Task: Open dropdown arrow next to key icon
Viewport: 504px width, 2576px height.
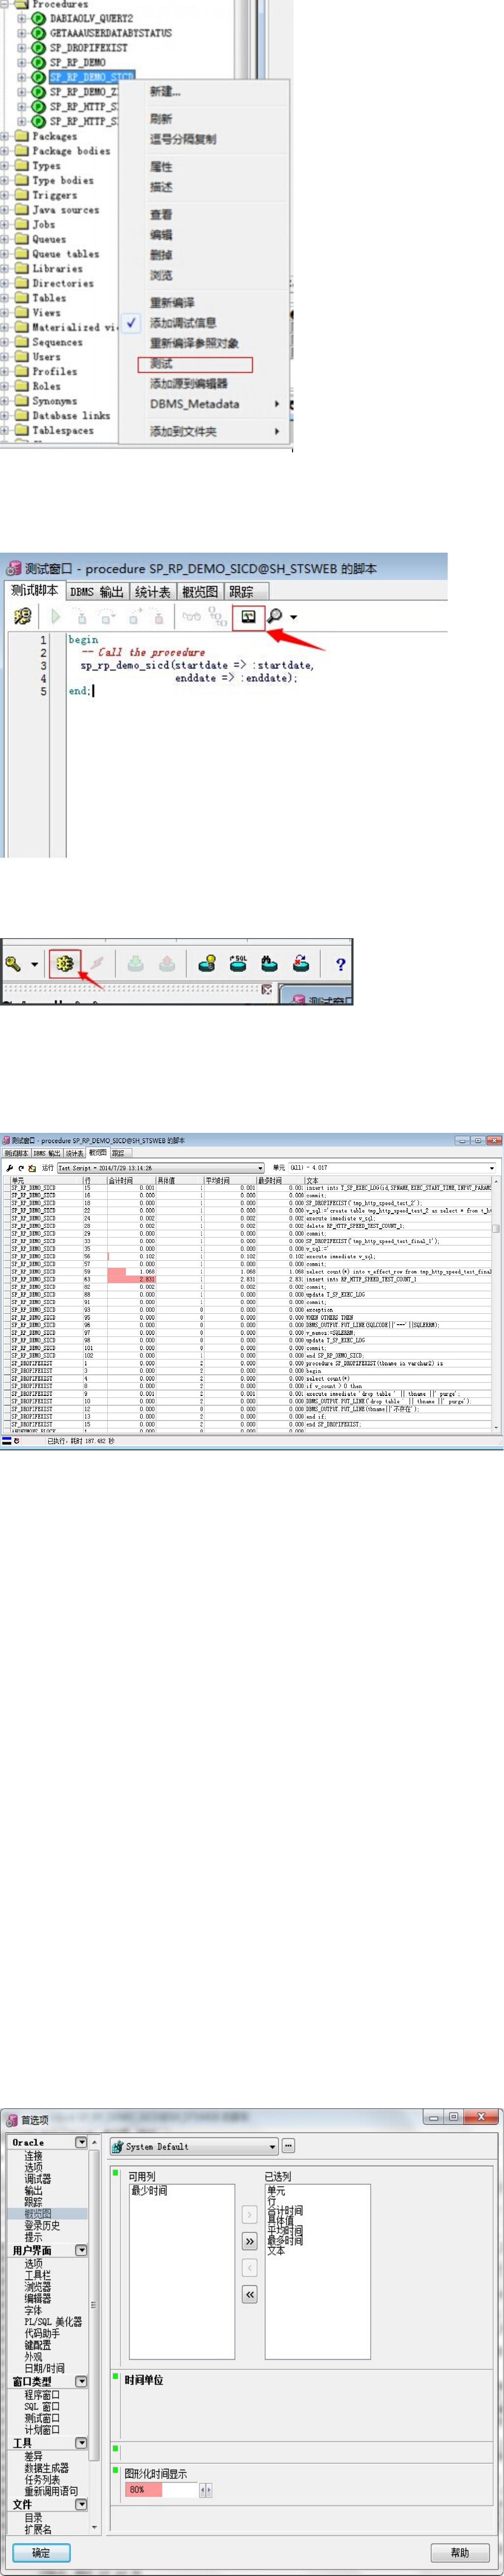Action: click(34, 965)
